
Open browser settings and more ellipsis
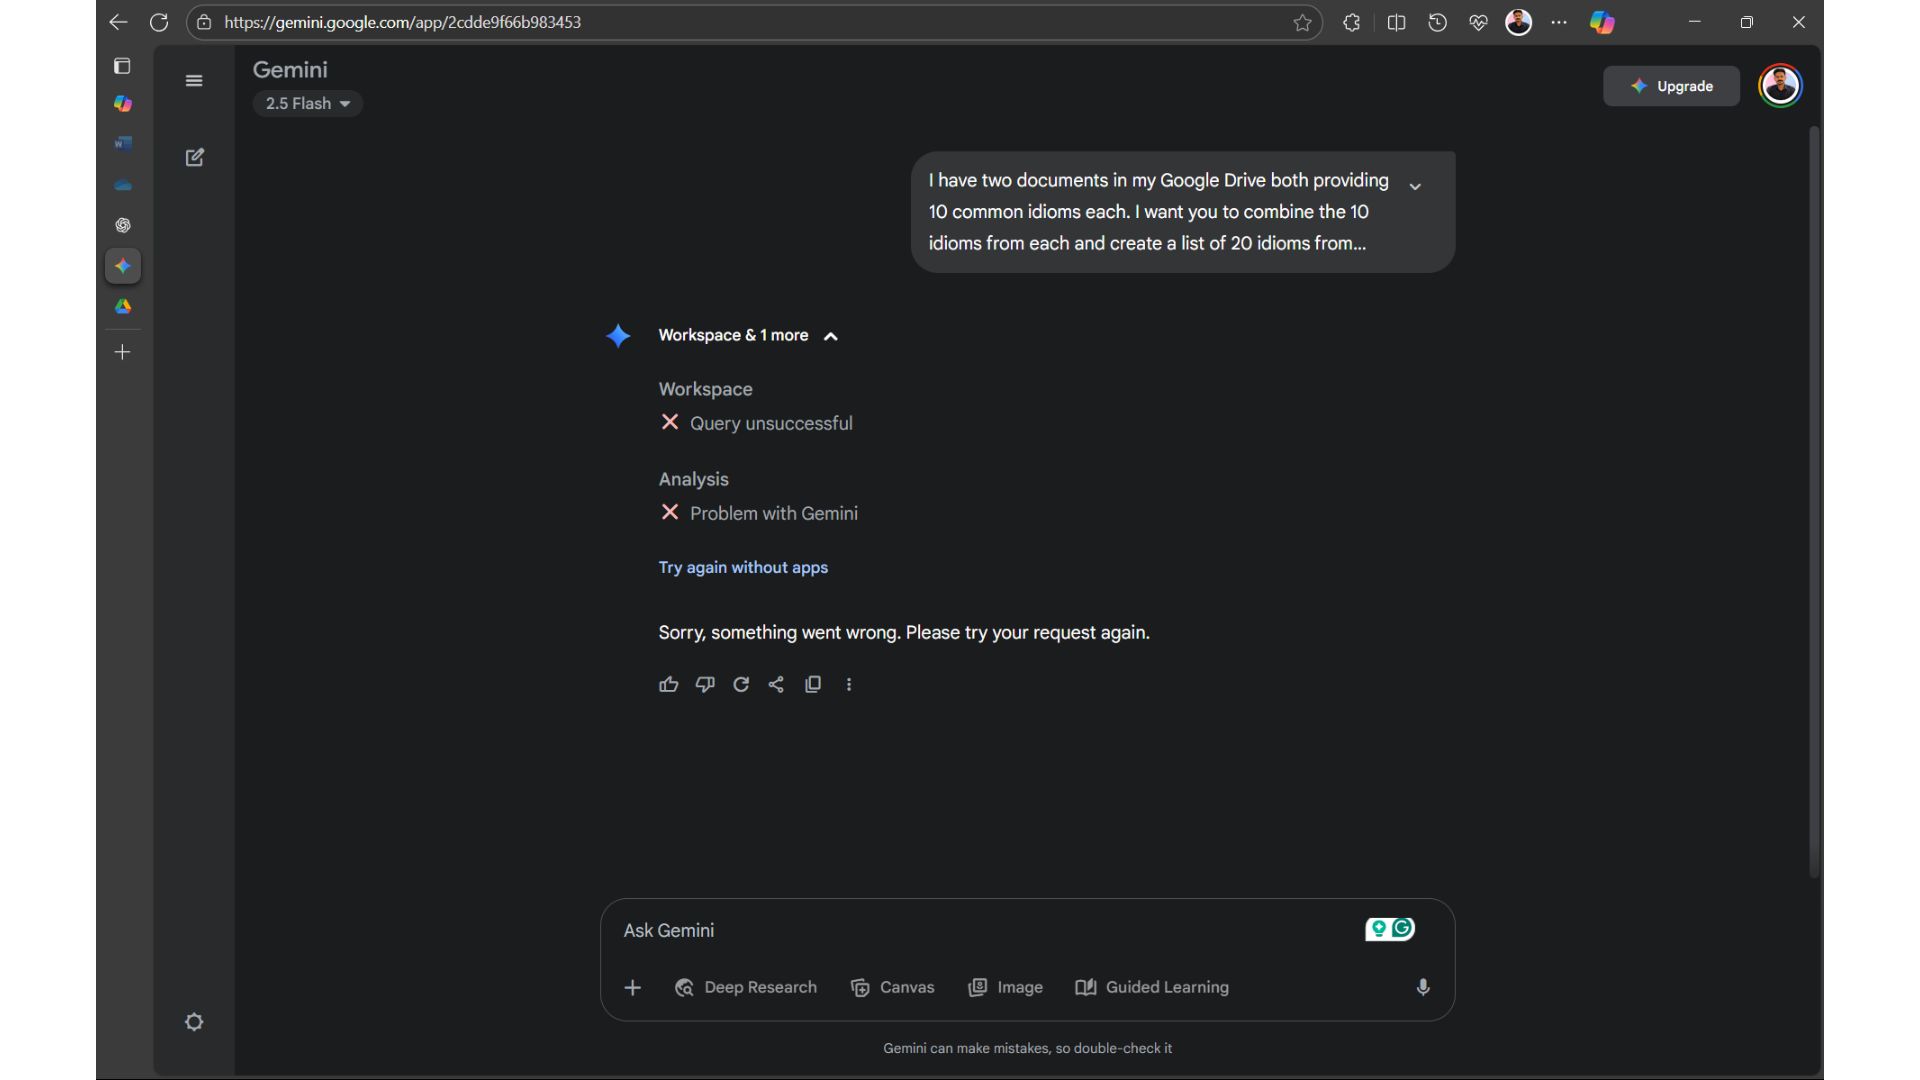tap(1559, 22)
